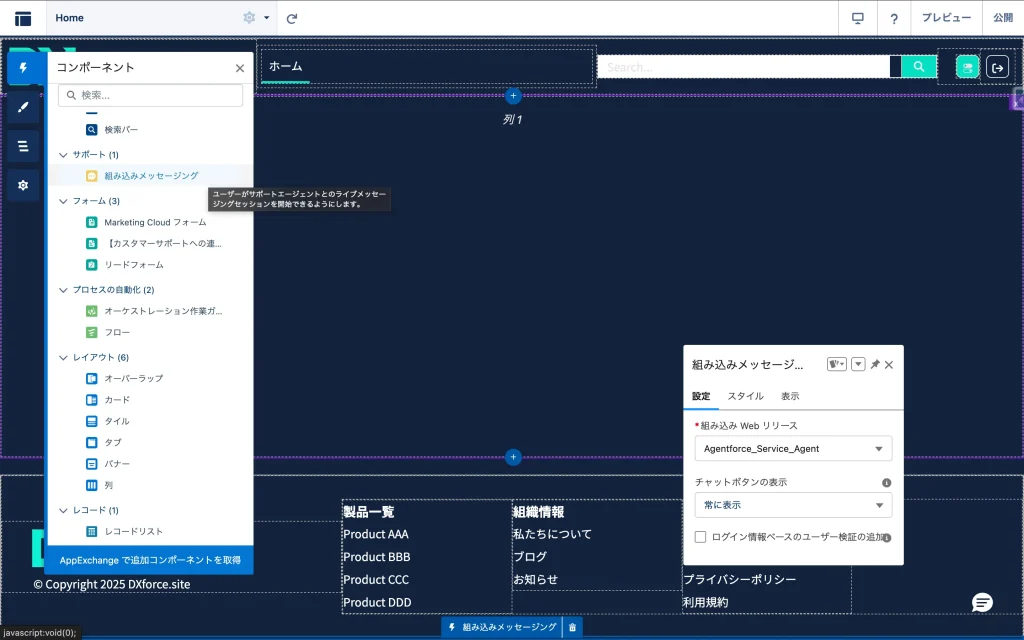
Task: Click the refresh icon in top bar
Action: 292,18
